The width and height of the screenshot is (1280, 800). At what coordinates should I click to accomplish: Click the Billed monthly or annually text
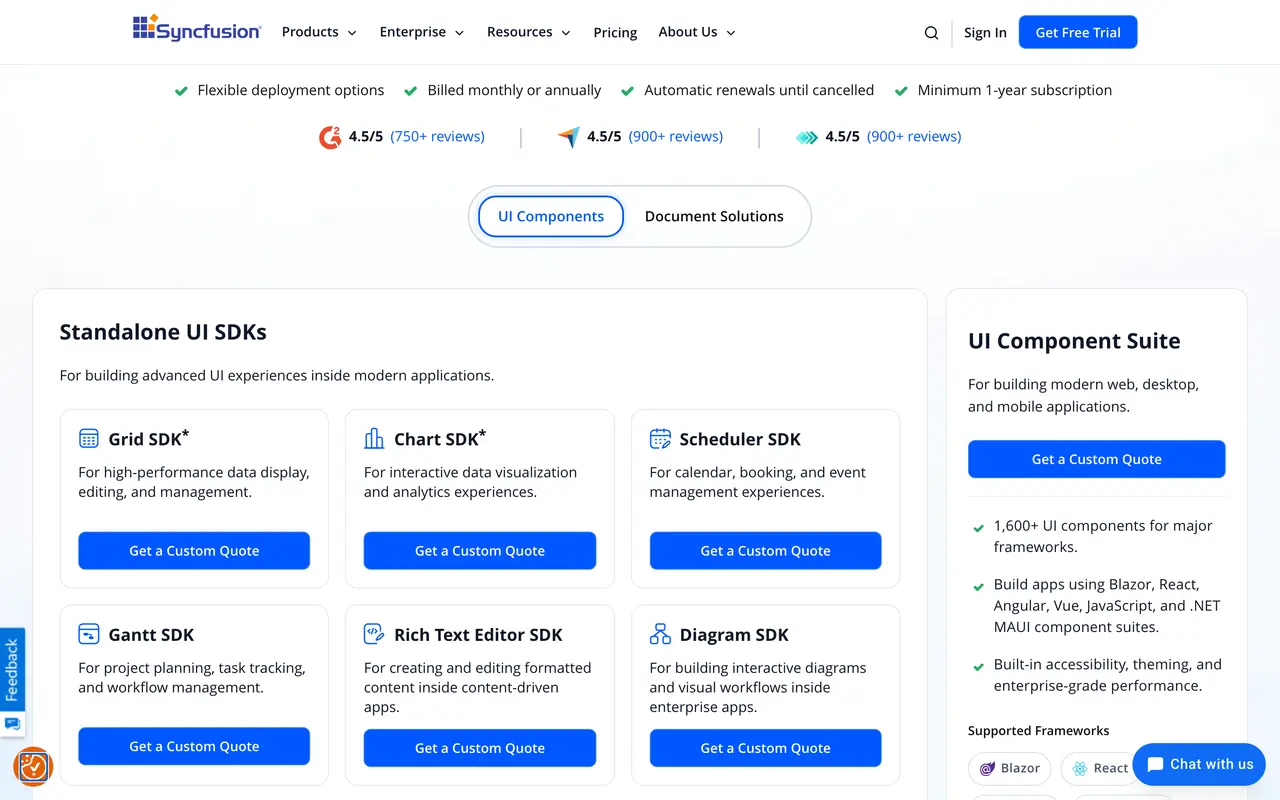pyautogui.click(x=514, y=90)
